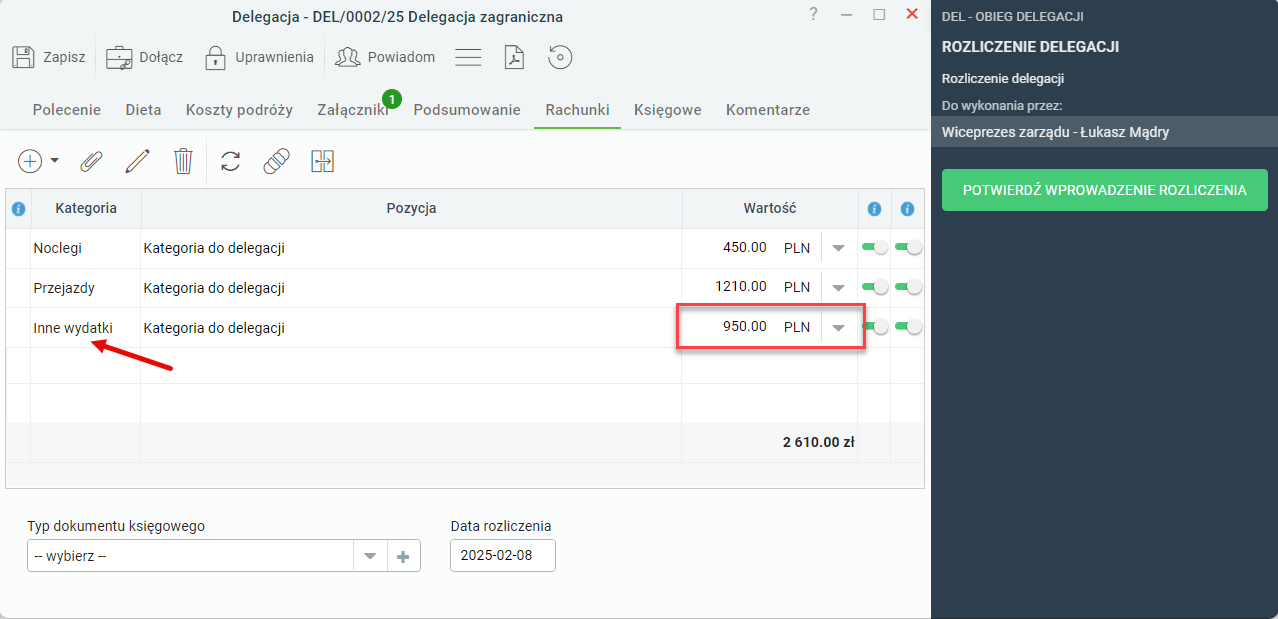1278x619 pixels.
Task: Click the refresh arrows icon
Action: coord(231,161)
